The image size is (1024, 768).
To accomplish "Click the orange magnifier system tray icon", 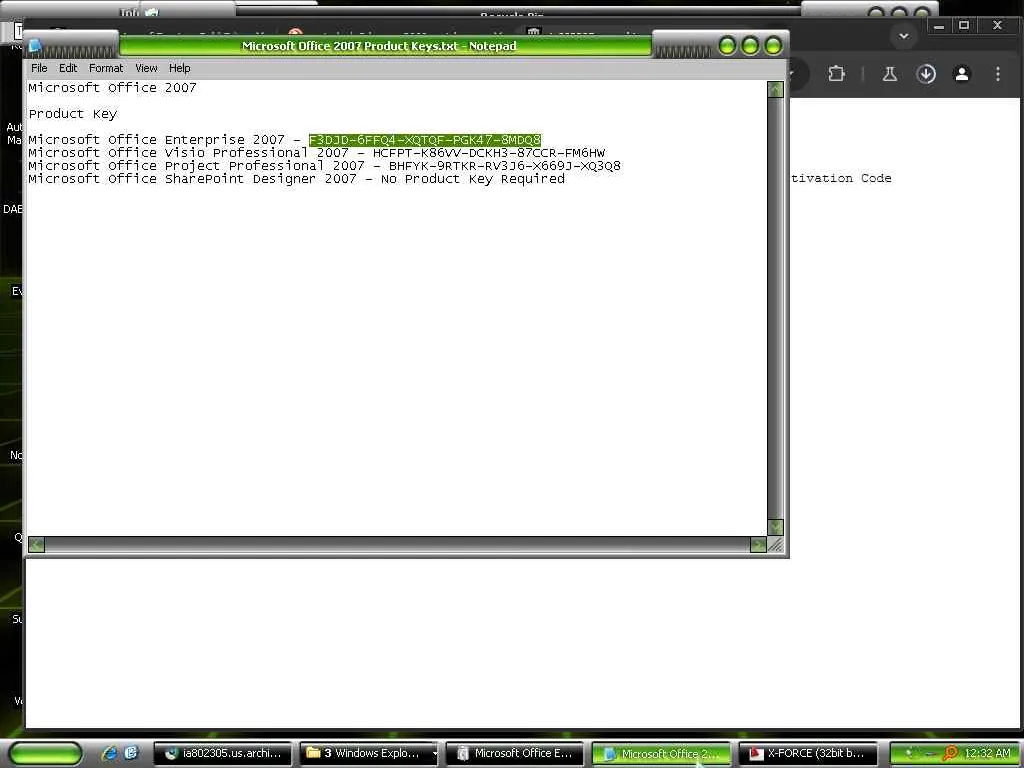I will coord(950,754).
